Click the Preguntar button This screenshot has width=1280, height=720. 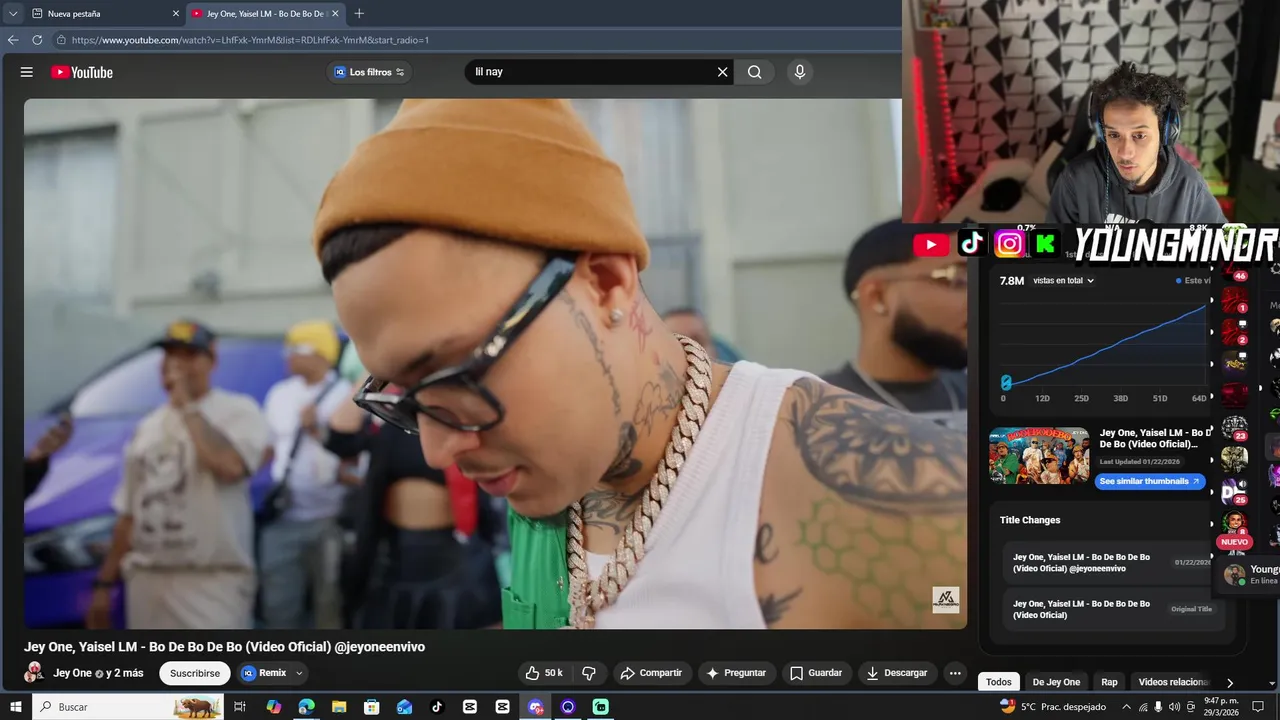[736, 673]
